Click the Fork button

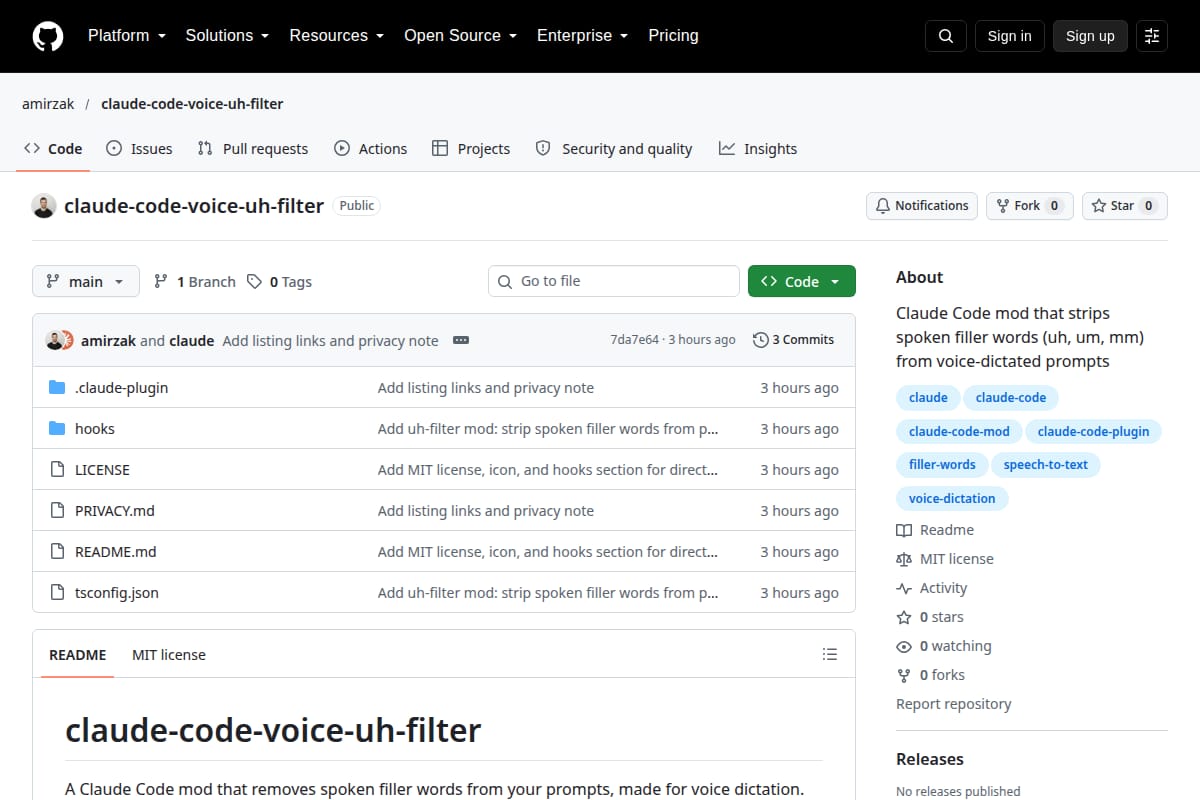click(x=1030, y=206)
